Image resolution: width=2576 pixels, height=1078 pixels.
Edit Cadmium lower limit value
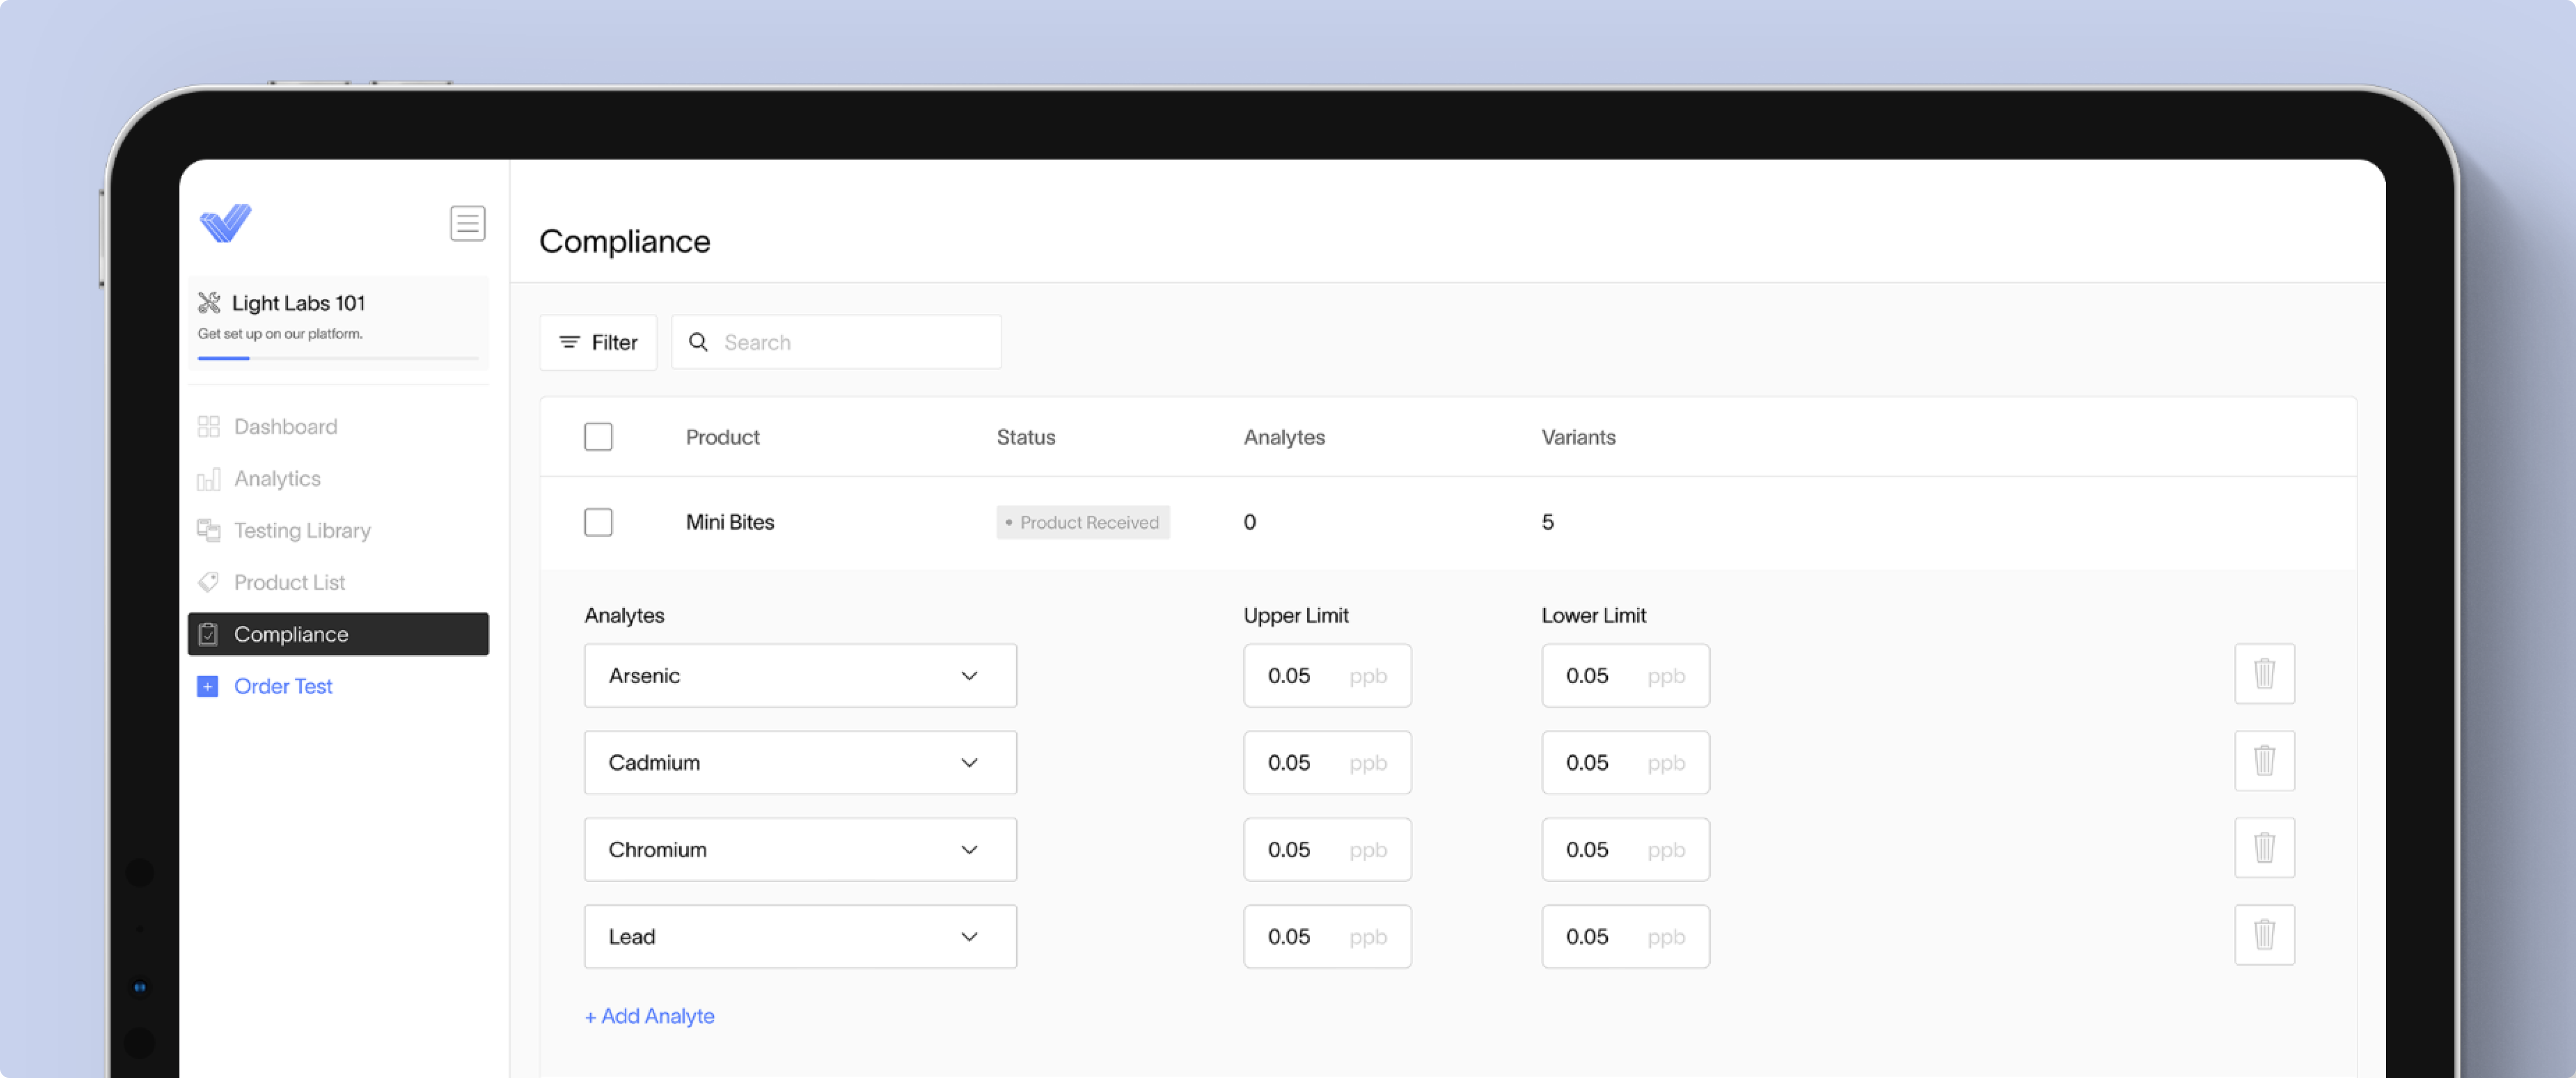pos(1625,763)
